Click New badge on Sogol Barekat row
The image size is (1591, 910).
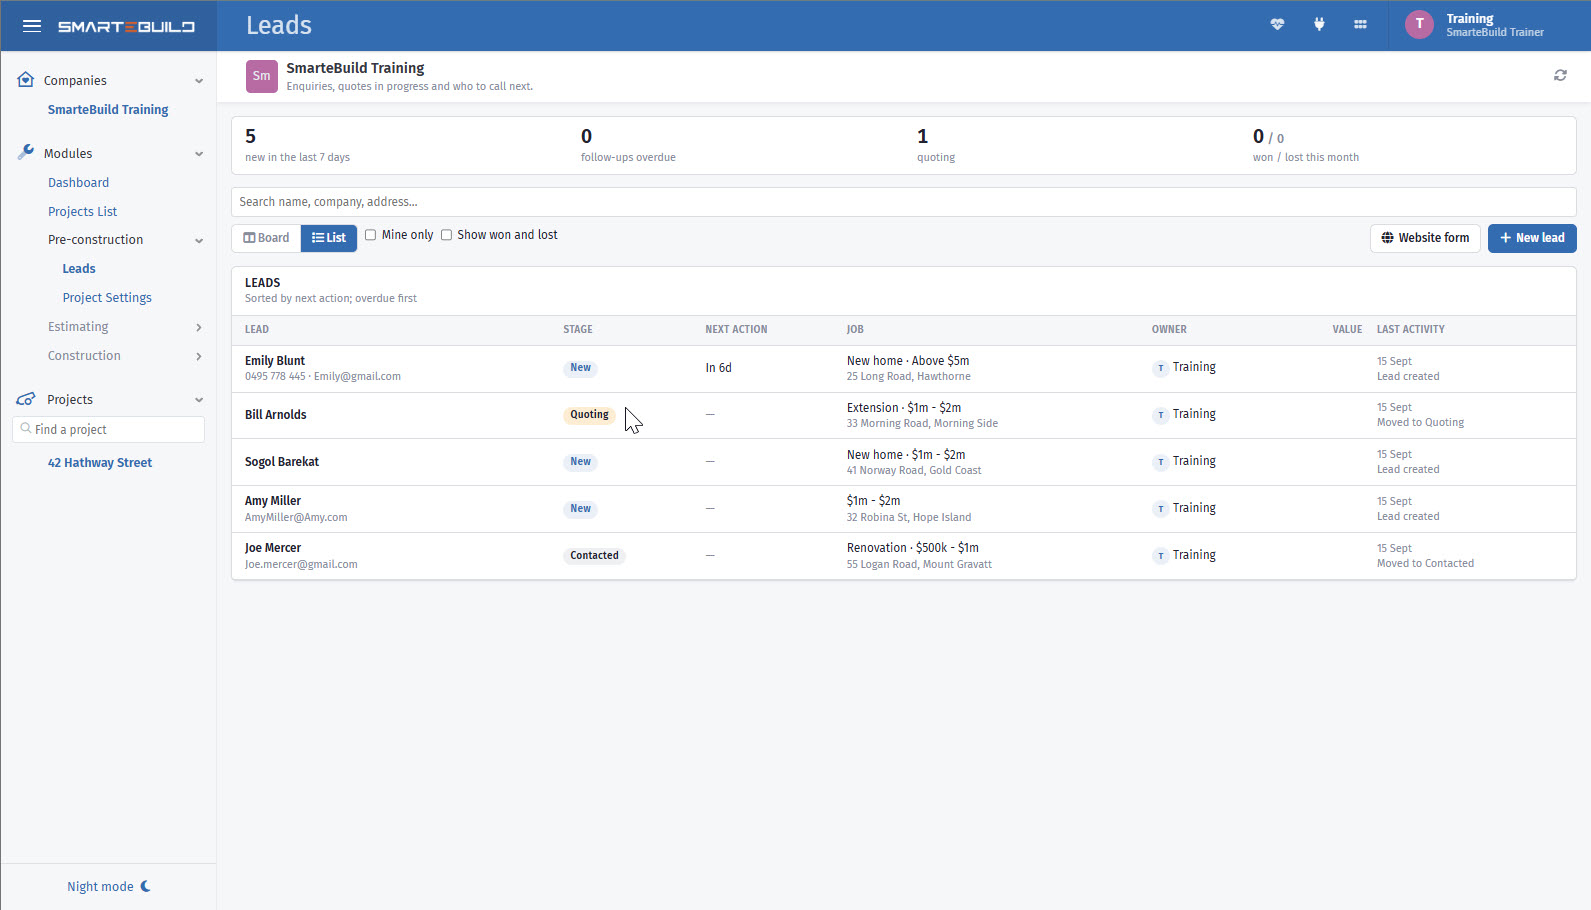[580, 462]
